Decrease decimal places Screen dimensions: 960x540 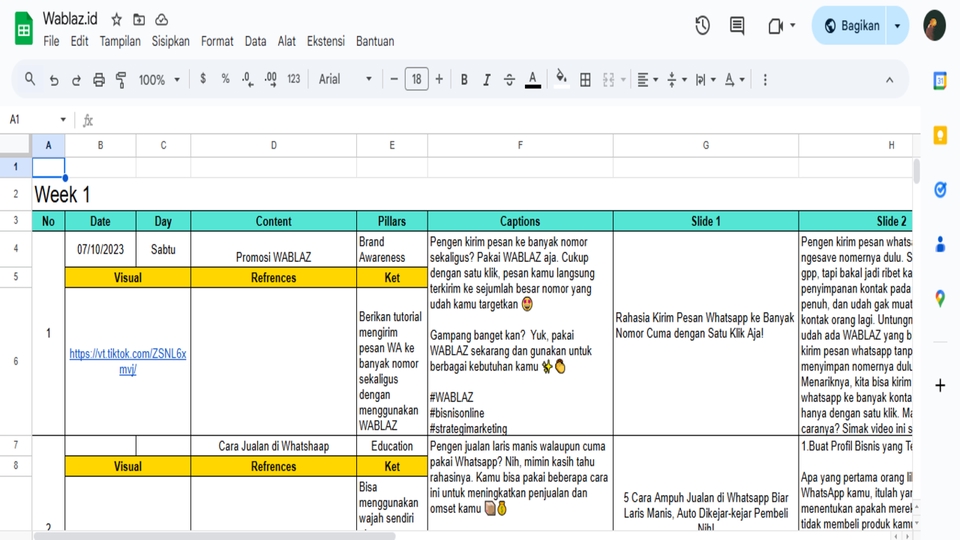(247, 79)
